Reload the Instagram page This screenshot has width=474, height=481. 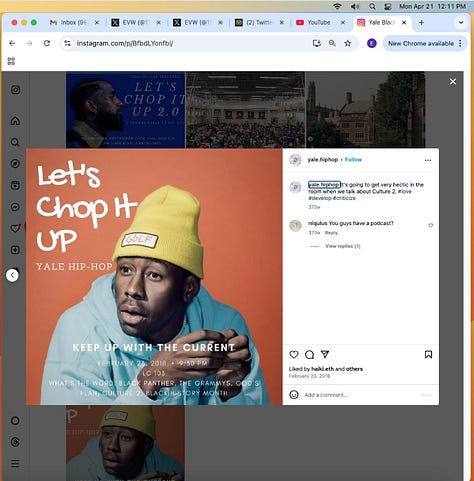click(x=47, y=43)
